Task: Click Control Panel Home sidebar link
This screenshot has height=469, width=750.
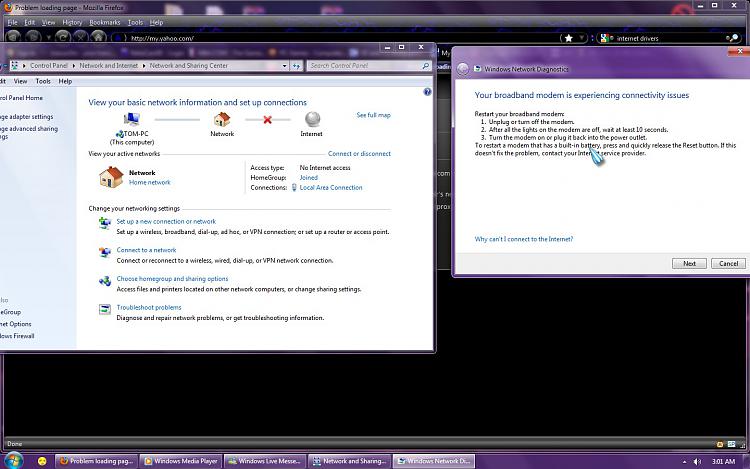Action: pyautogui.click(x=21, y=98)
